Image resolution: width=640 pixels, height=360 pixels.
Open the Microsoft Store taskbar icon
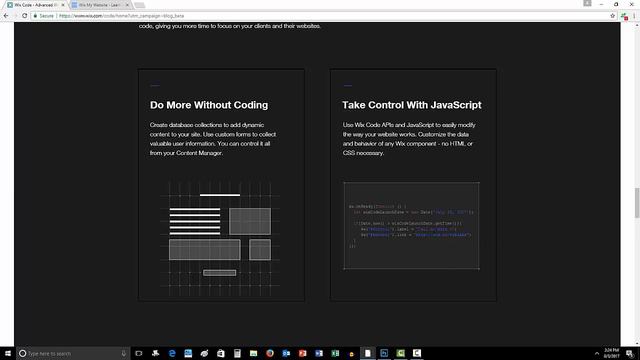point(221,353)
